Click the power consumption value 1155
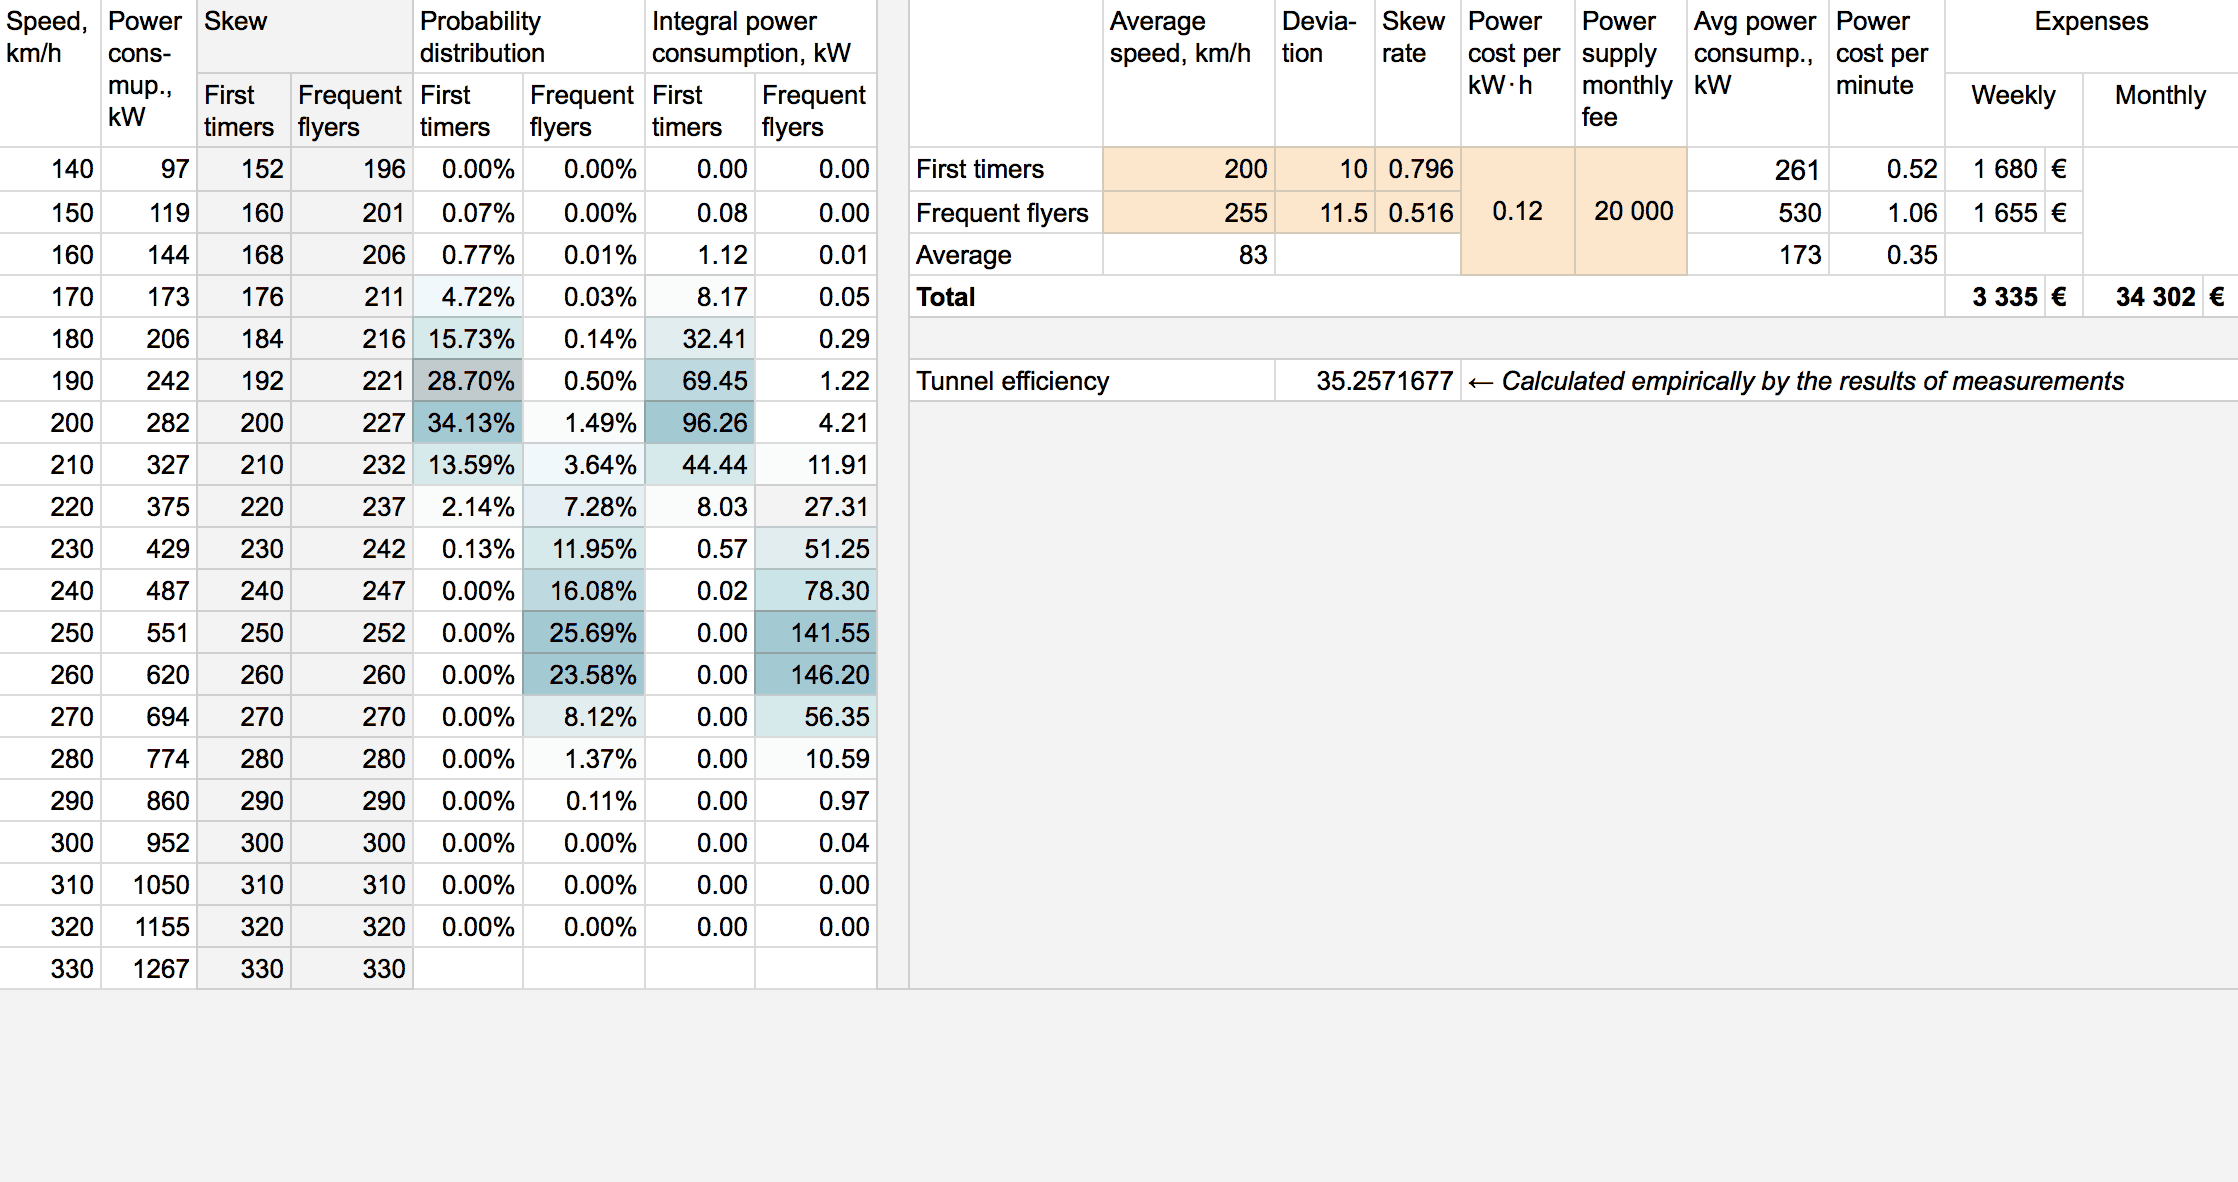2238x1182 pixels. click(x=149, y=927)
